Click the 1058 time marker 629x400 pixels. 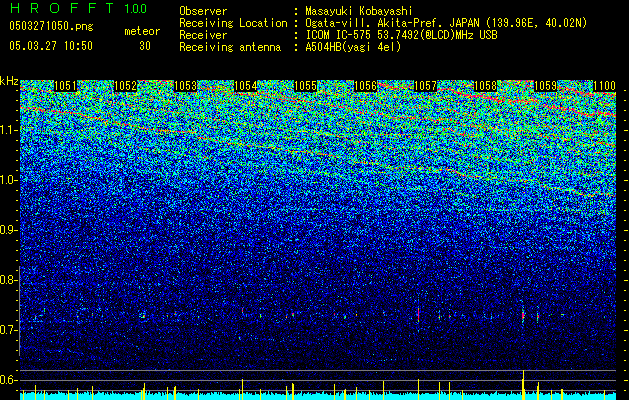[x=485, y=86]
